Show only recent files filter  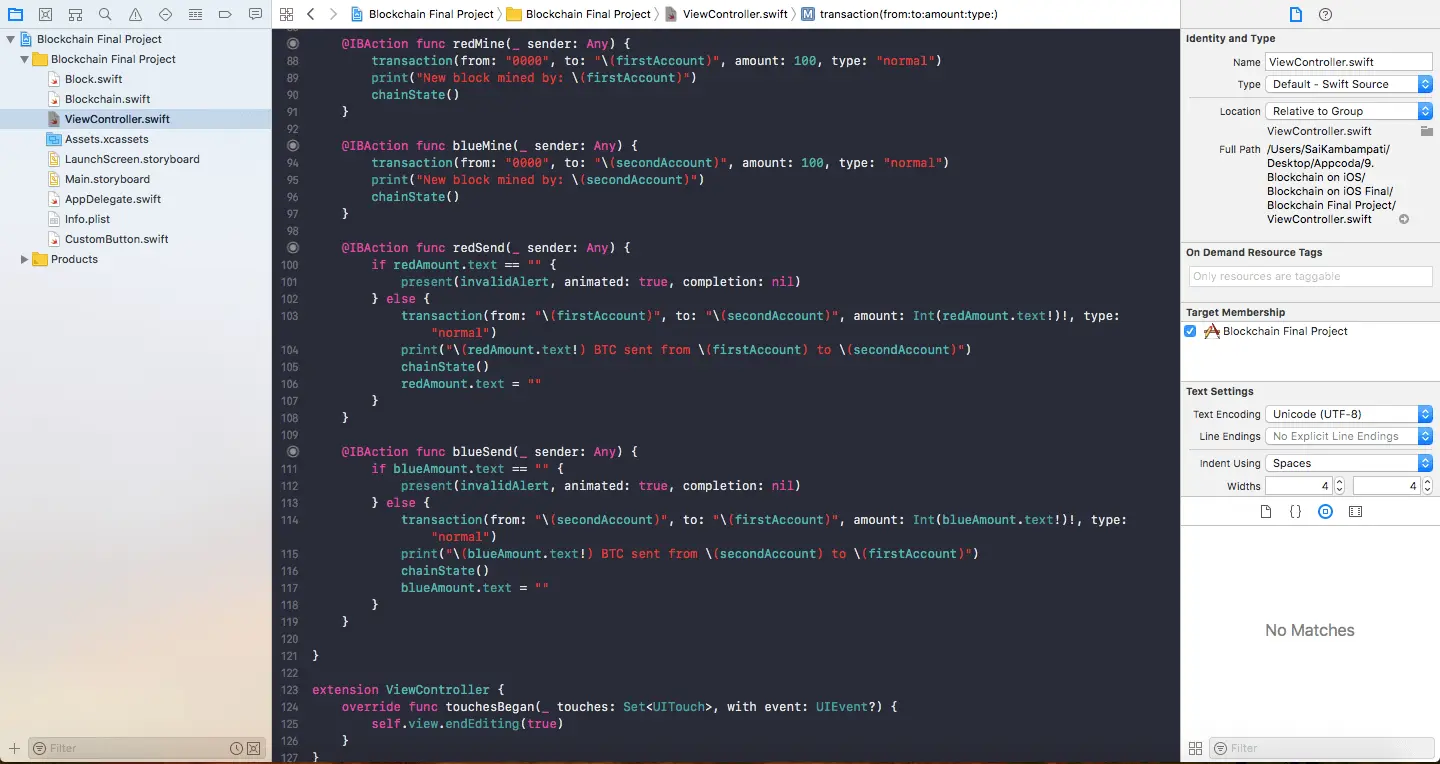pyautogui.click(x=236, y=748)
